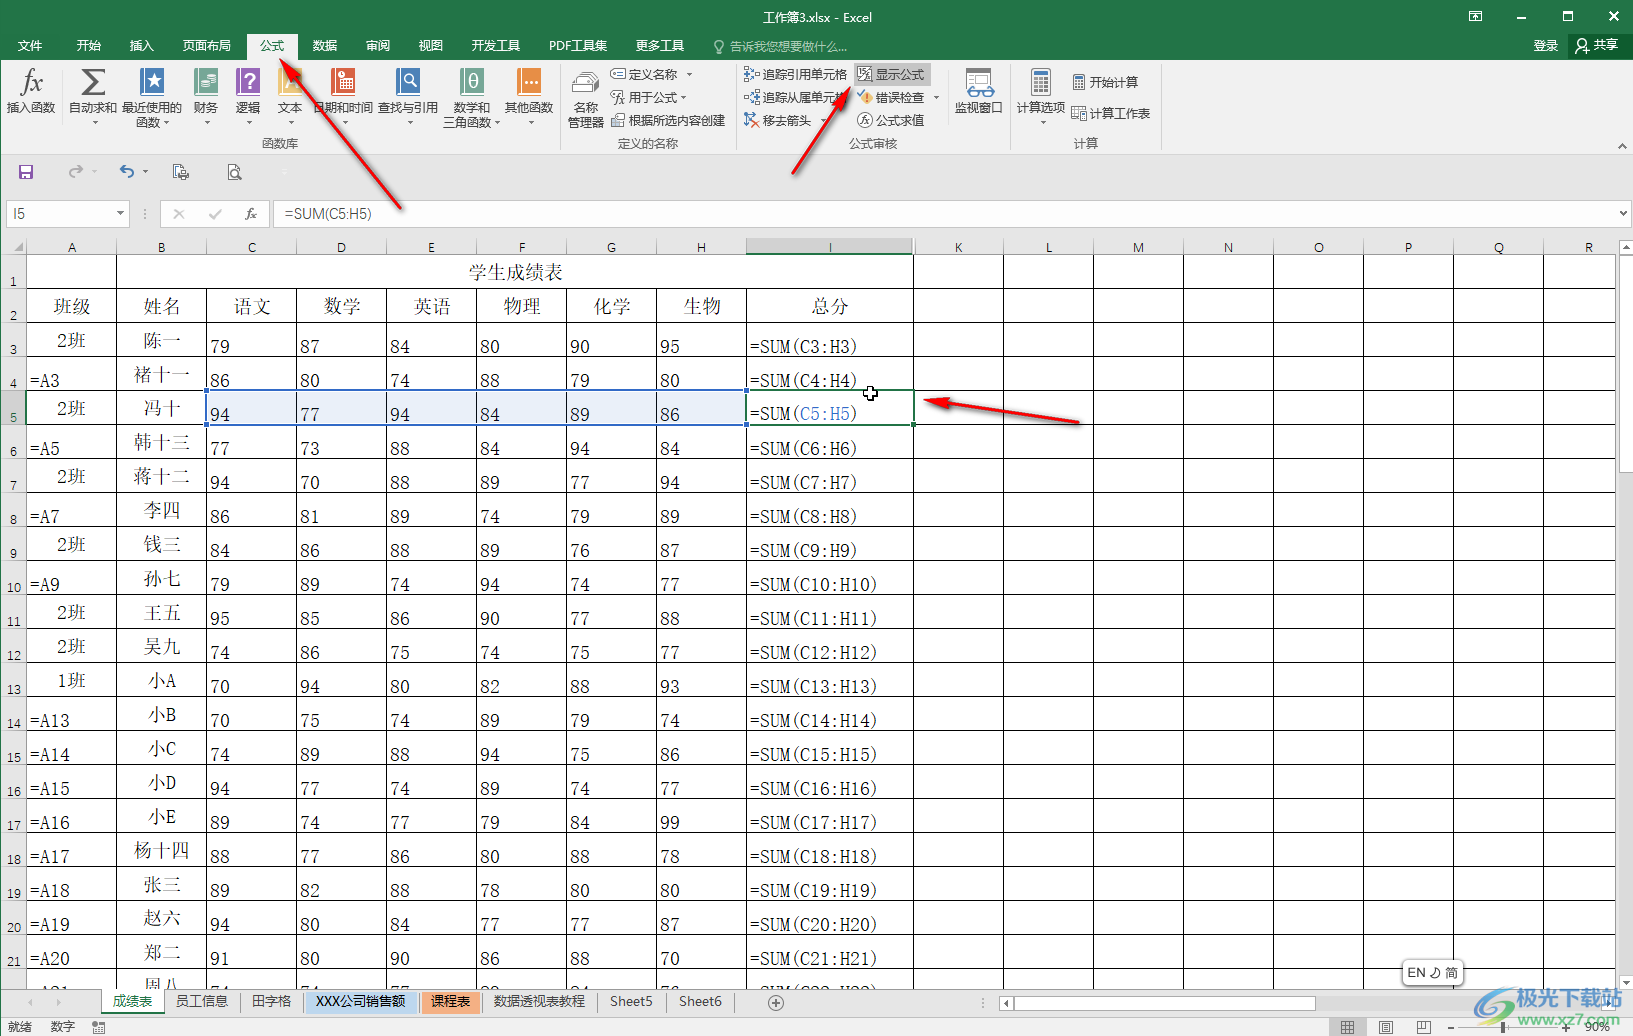The width and height of the screenshot is (1633, 1036).
Task: Switch to the 插入 Insert tab
Action: [142, 46]
